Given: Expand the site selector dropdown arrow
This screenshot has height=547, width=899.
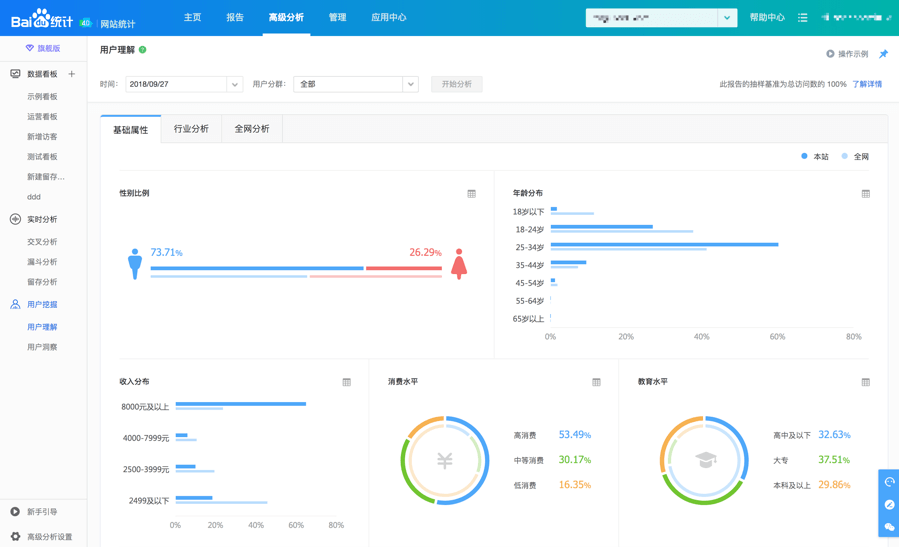Looking at the screenshot, I should click(727, 18).
